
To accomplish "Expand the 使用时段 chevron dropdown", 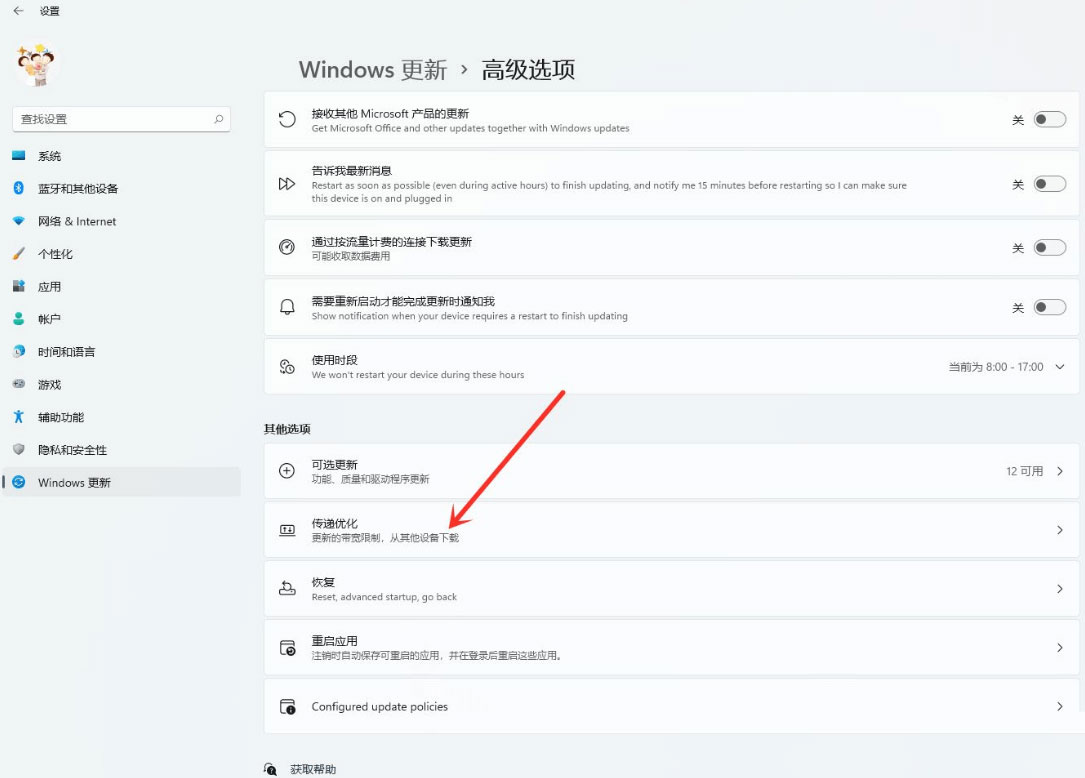I will [1059, 367].
